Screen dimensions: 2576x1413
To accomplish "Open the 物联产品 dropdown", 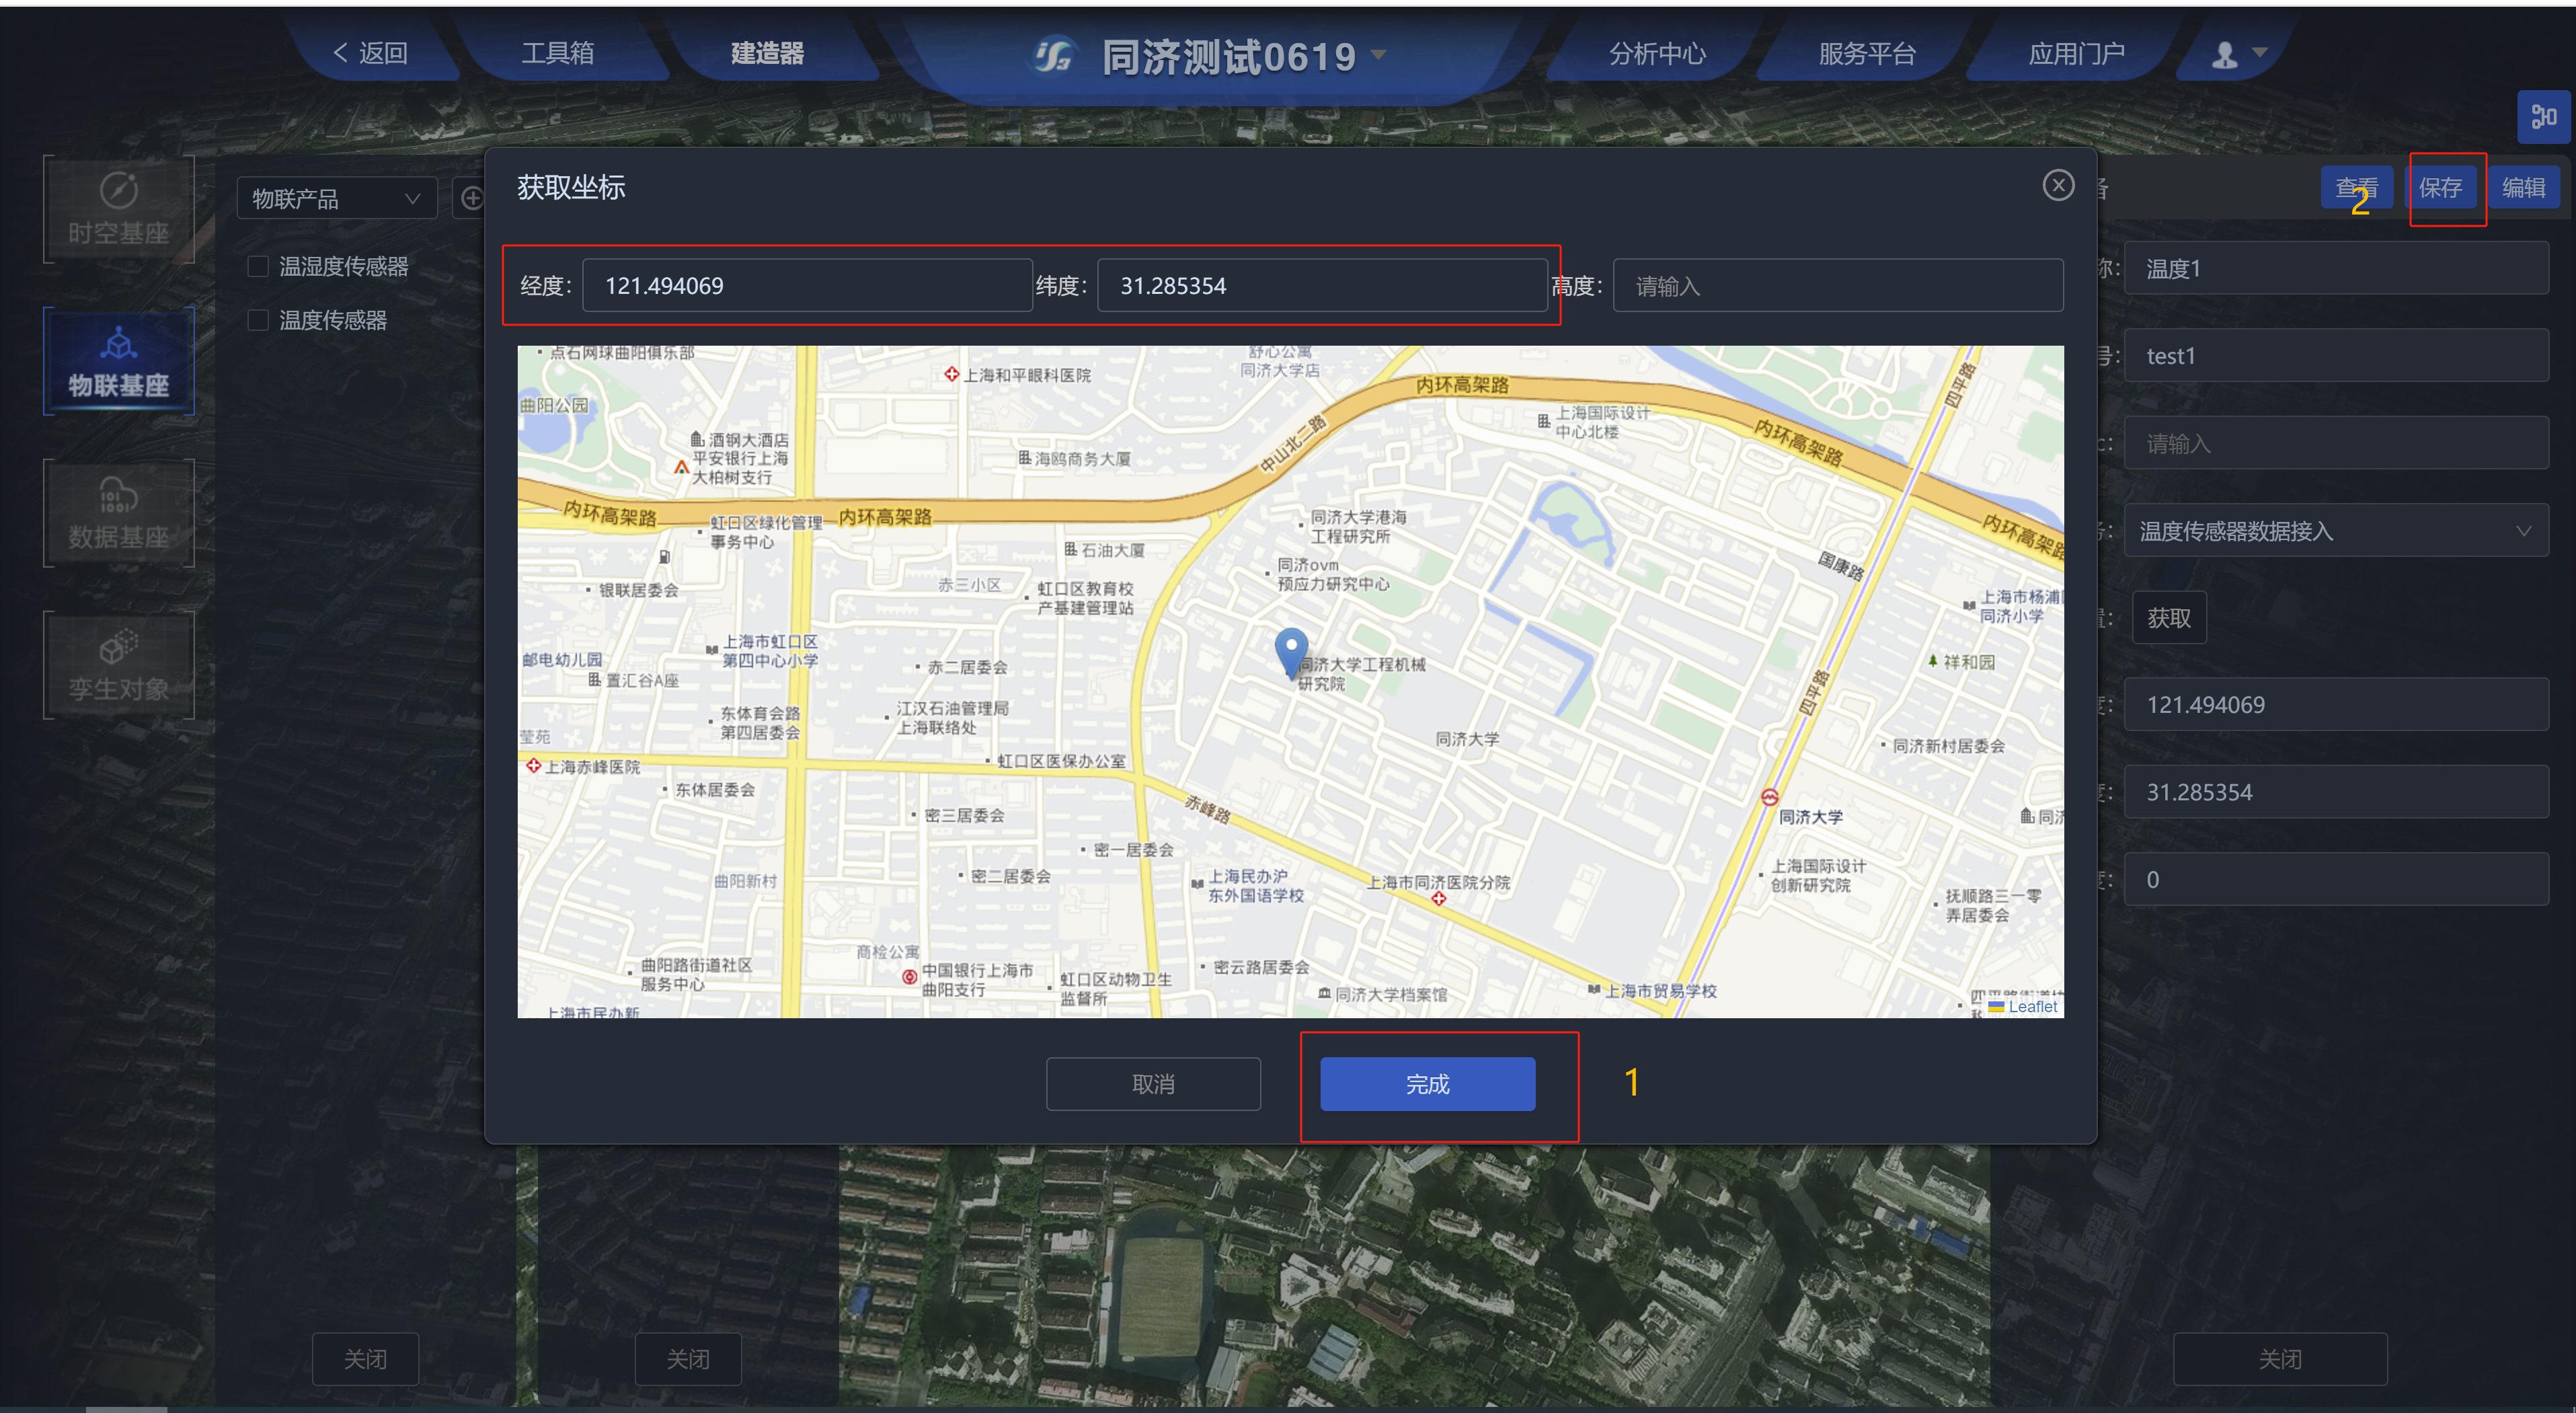I will 336,198.
